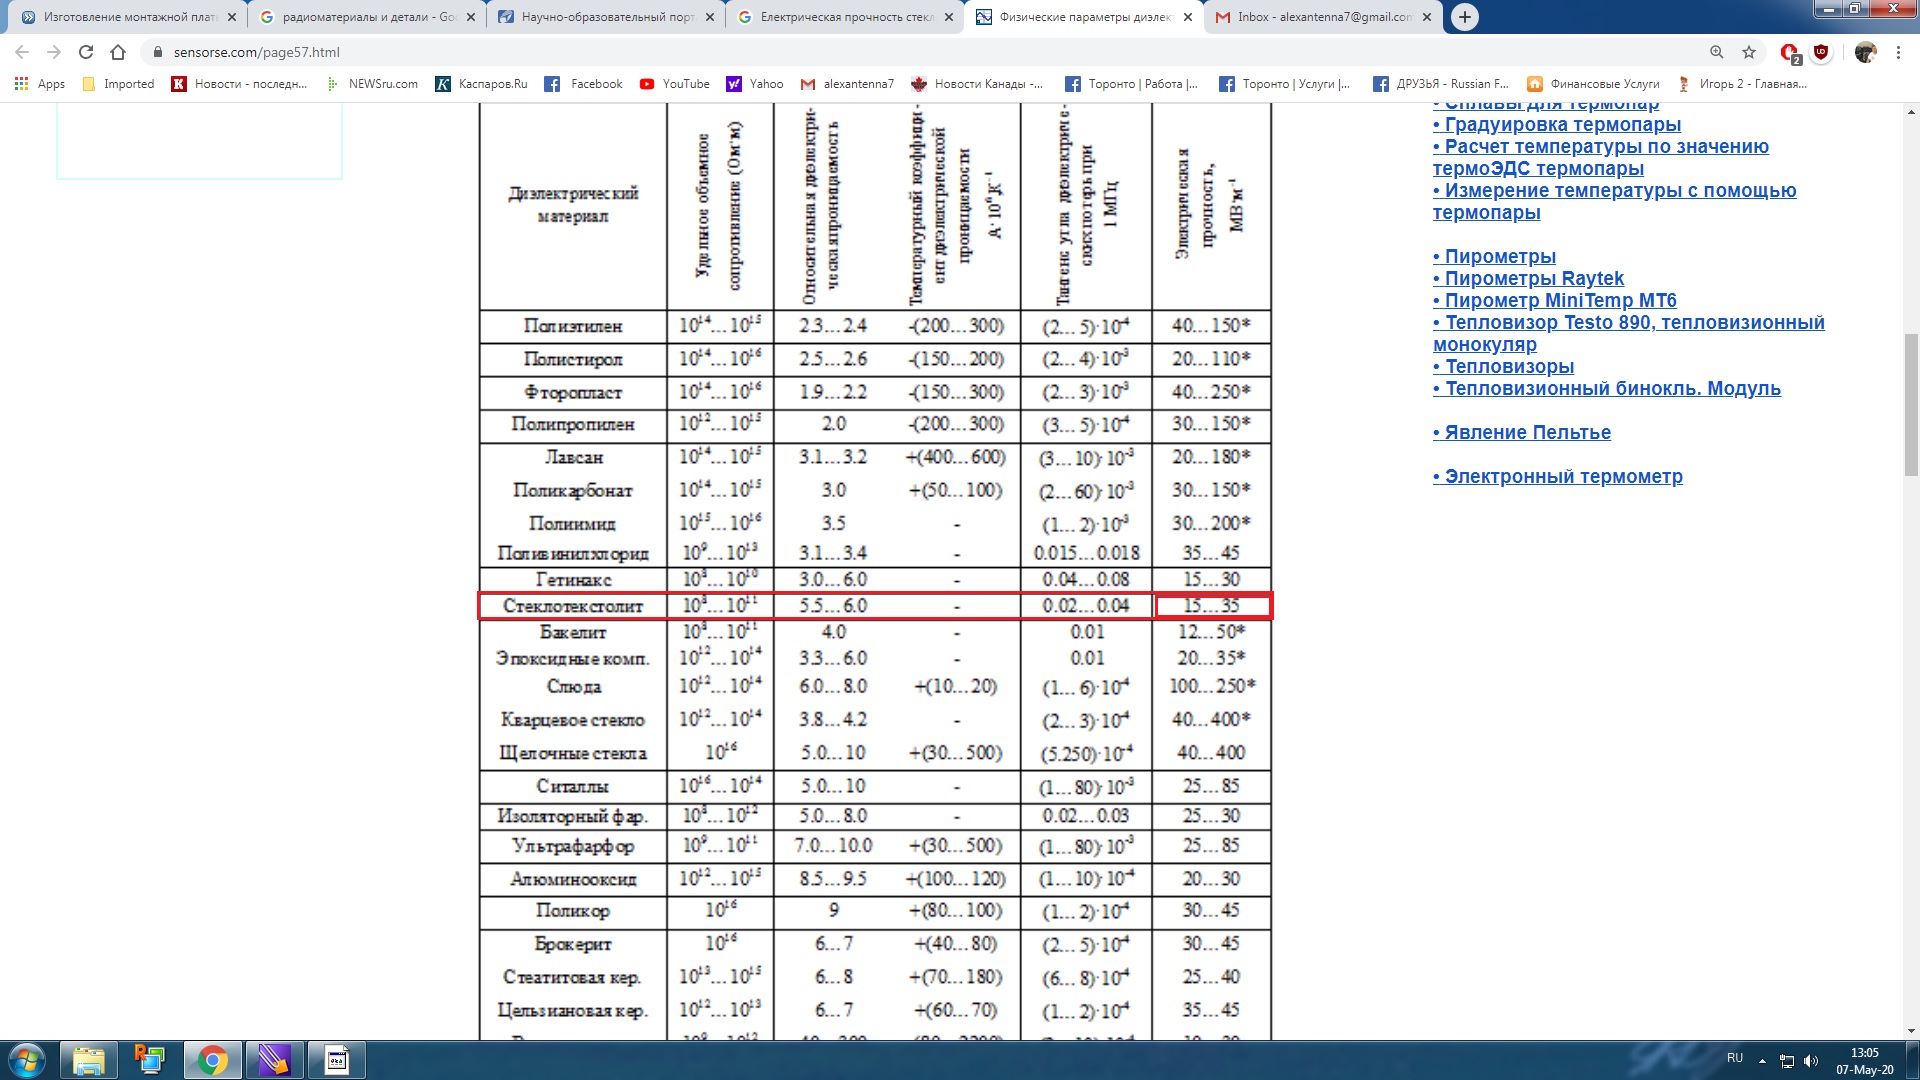Open the 'Градуировка термопары' link
Viewport: 1920px width, 1080px height.
point(1556,125)
